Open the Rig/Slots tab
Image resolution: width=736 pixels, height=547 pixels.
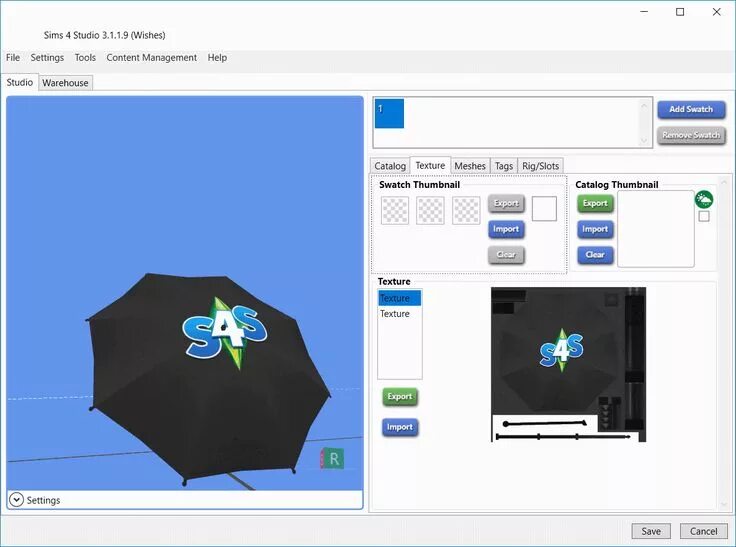pyautogui.click(x=540, y=166)
